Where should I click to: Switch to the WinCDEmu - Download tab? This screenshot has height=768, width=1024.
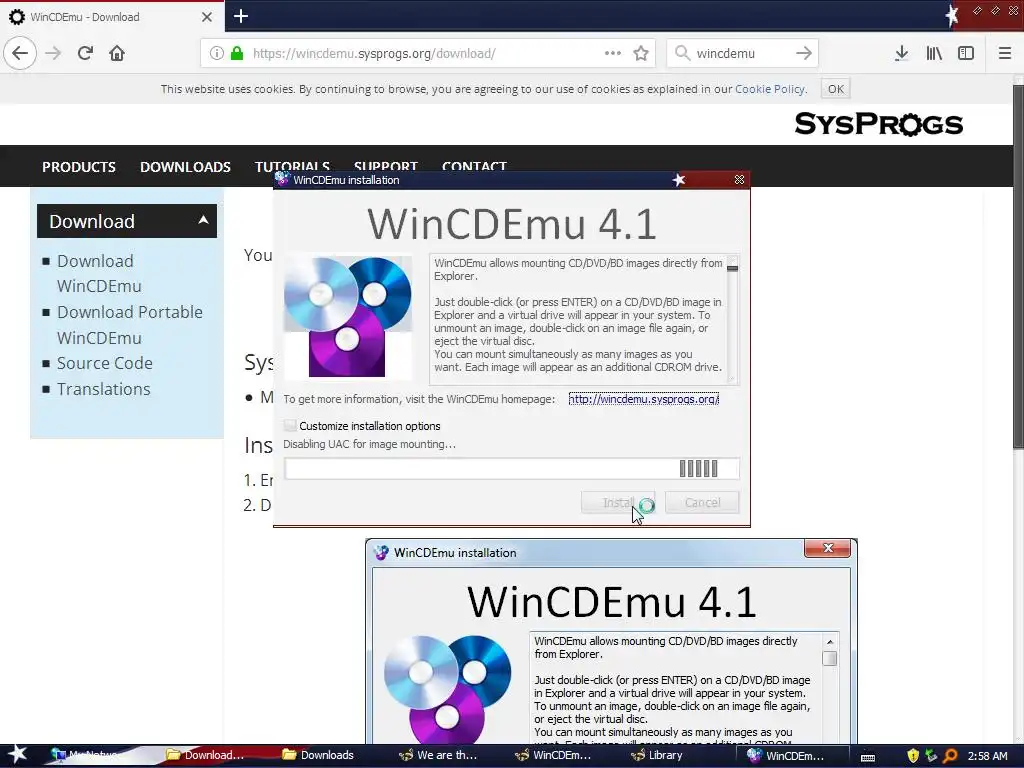(x=112, y=17)
